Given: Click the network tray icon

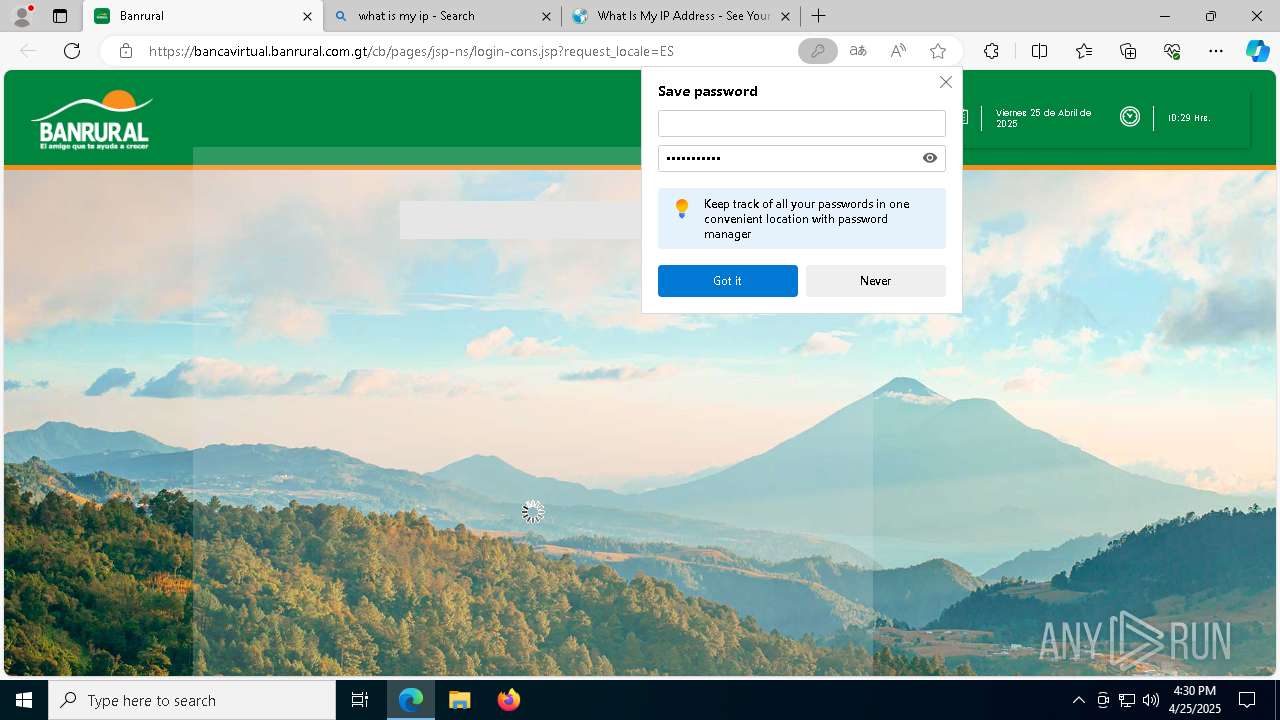Looking at the screenshot, I should 1127,700.
